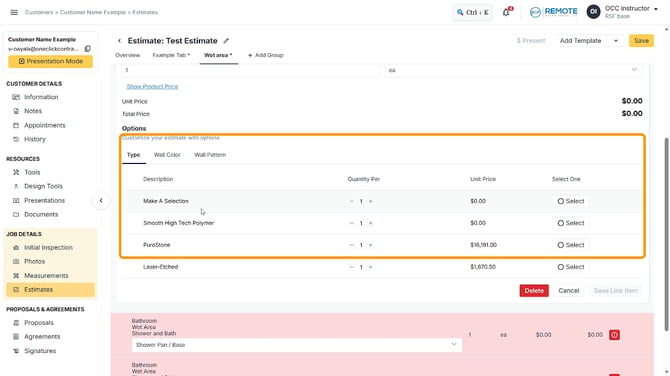Image resolution: width=670 pixels, height=376 pixels.
Task: Open the notifications bell
Action: [x=506, y=12]
